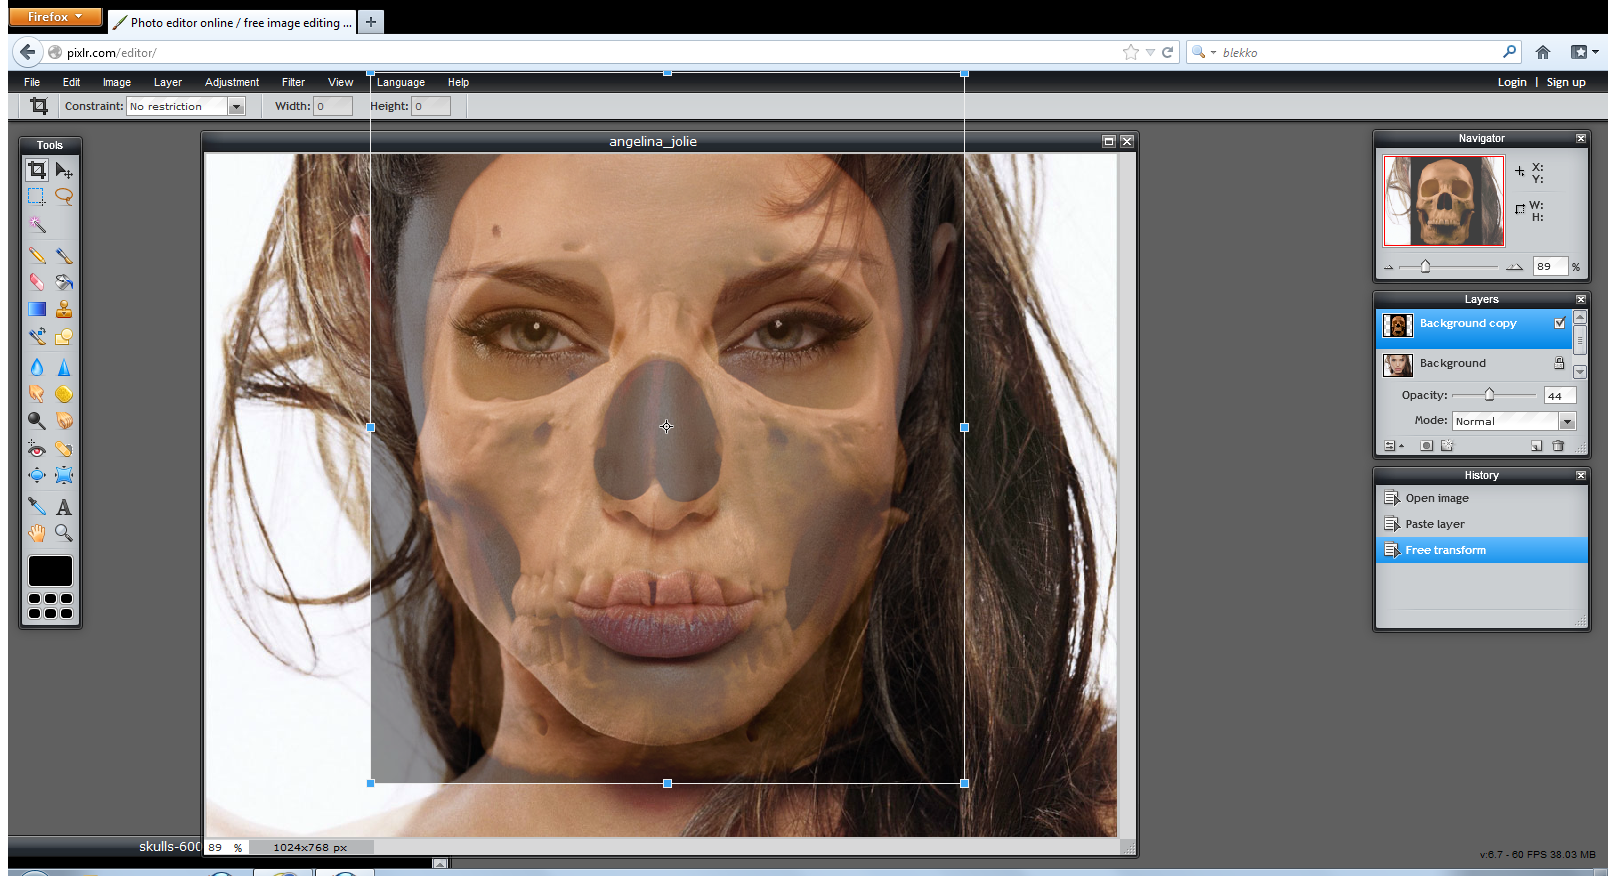Screen dimensions: 1616x876
Task: Select the Sharpen cone tool
Action: pos(64,367)
